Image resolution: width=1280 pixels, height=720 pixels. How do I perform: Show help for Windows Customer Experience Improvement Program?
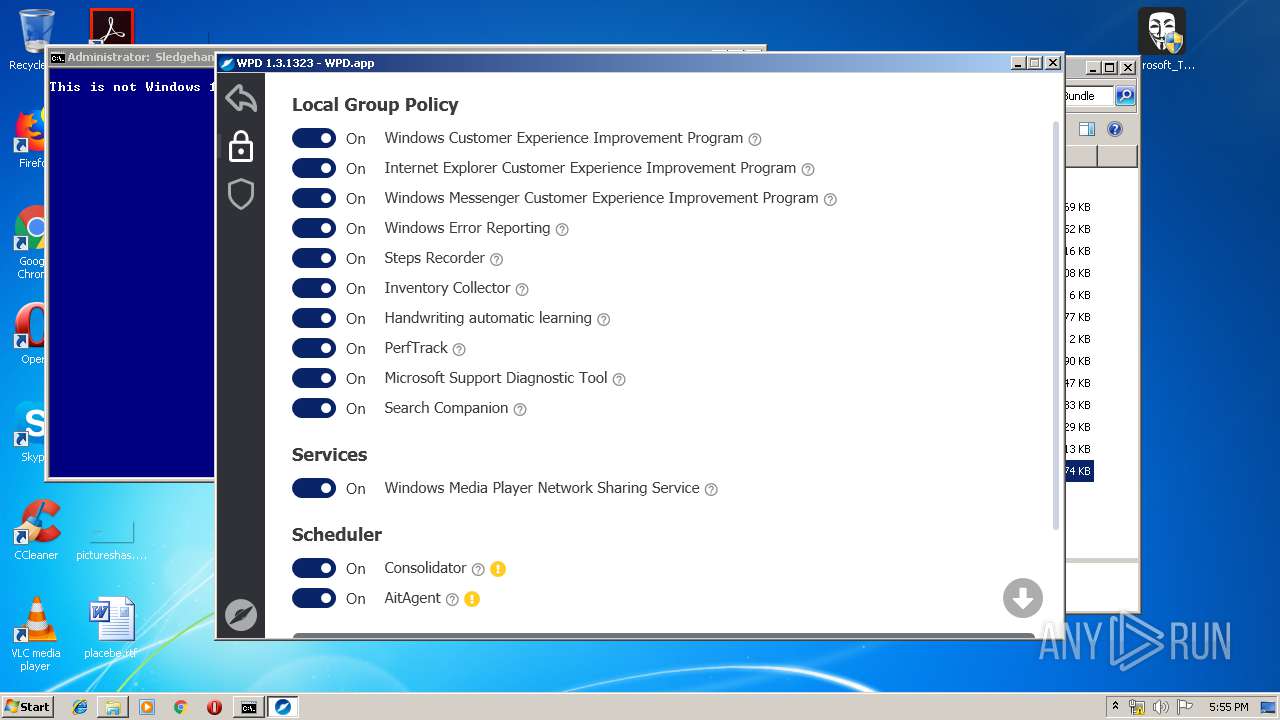(755, 139)
